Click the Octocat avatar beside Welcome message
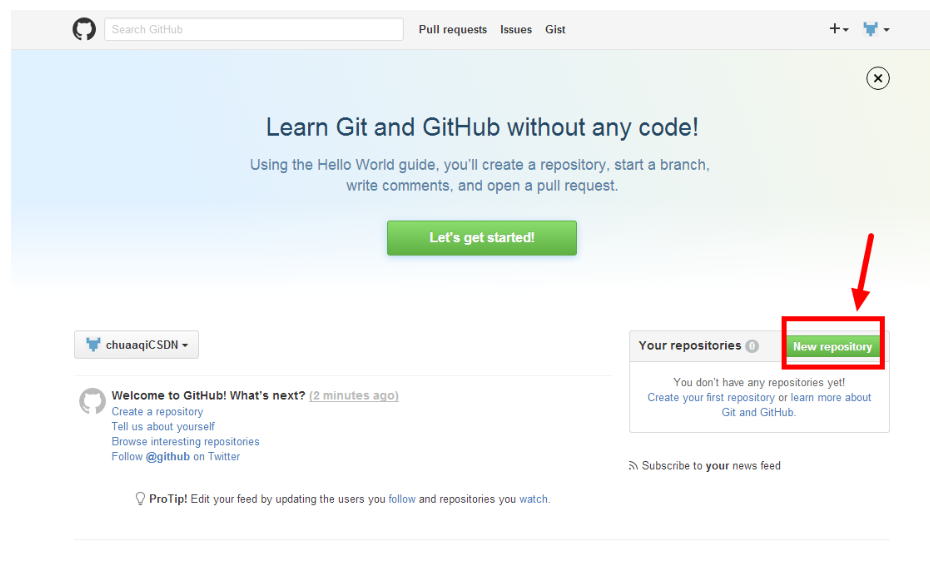The width and height of the screenshot is (930, 568). coord(93,401)
